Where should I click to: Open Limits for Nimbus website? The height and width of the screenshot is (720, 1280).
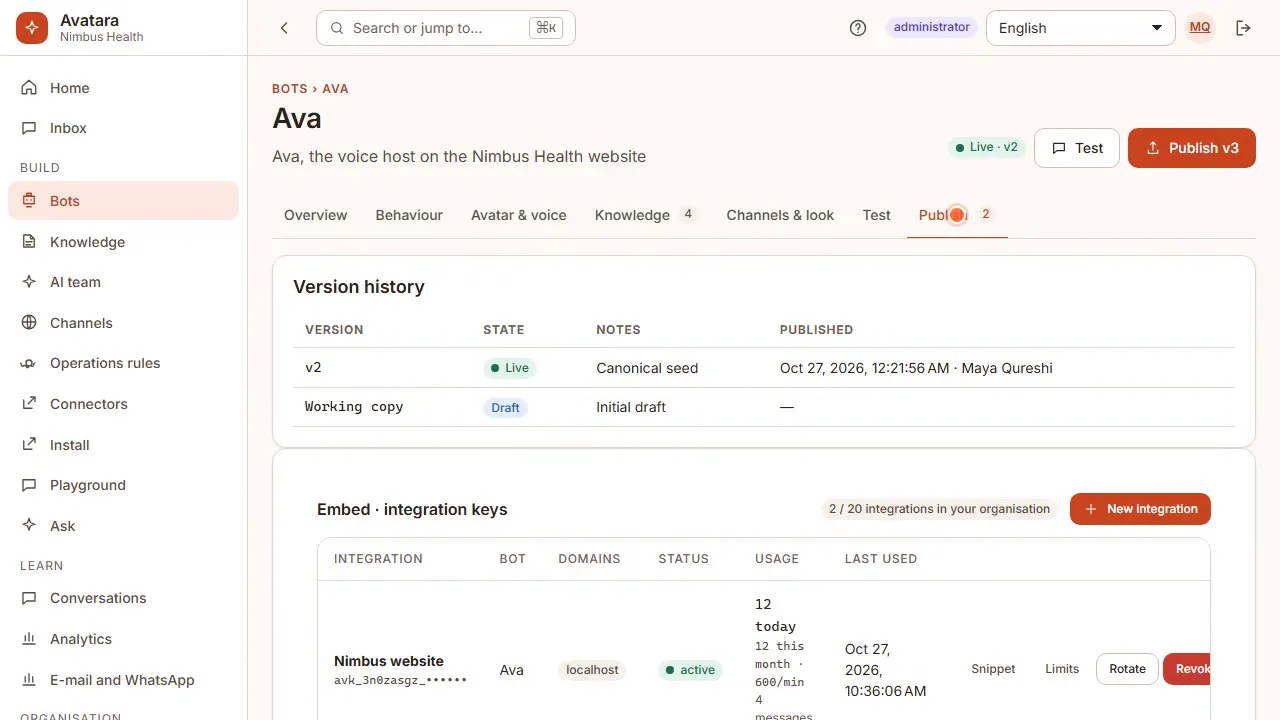pyautogui.click(x=1062, y=669)
